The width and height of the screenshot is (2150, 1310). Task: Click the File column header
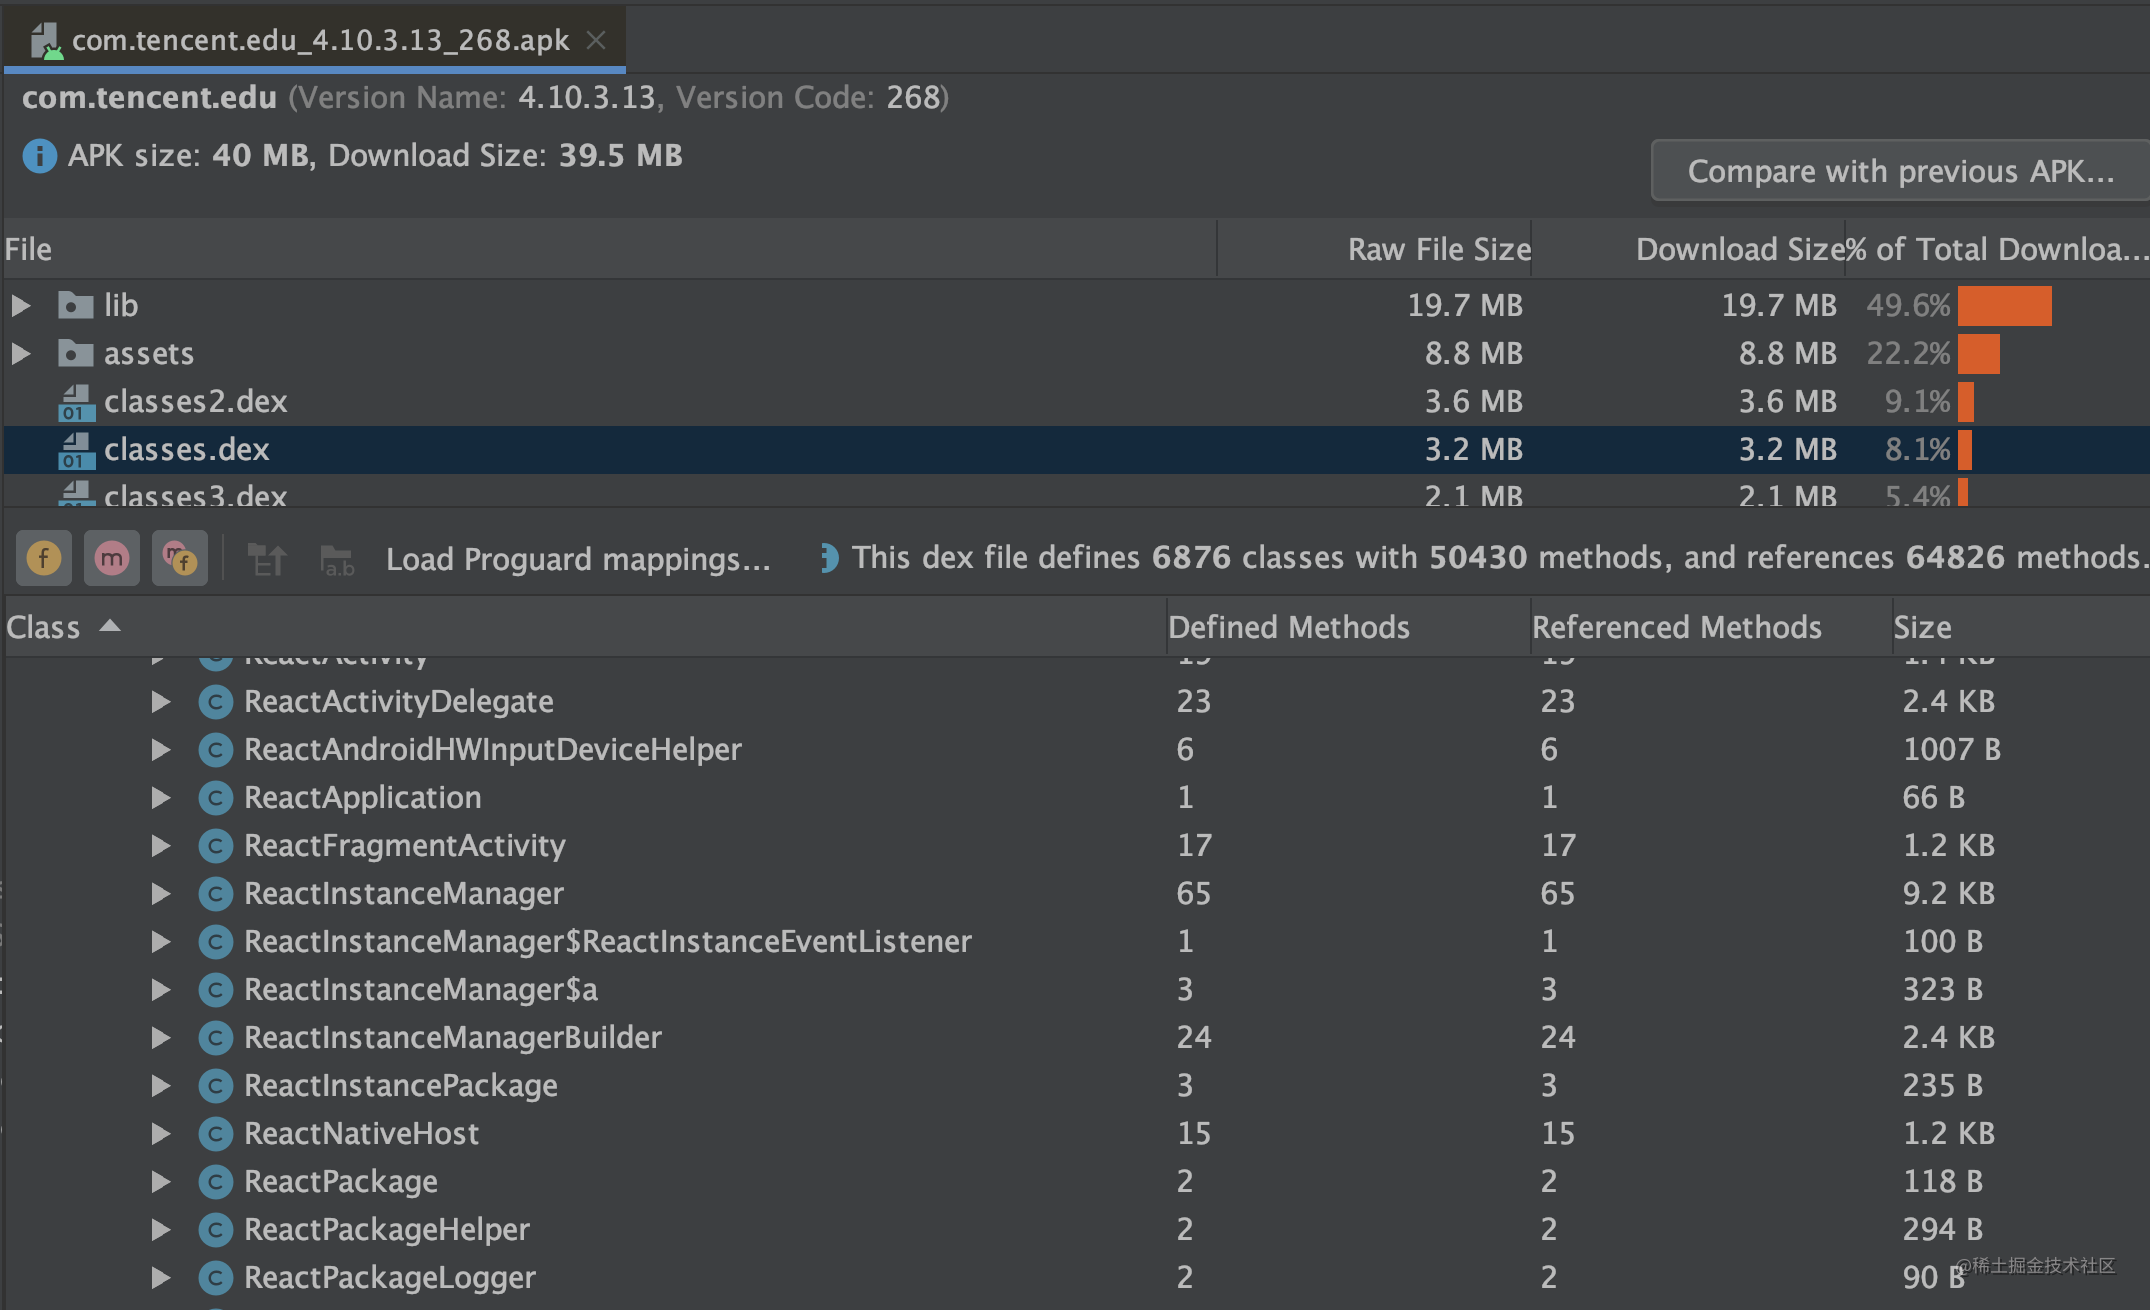(610, 249)
